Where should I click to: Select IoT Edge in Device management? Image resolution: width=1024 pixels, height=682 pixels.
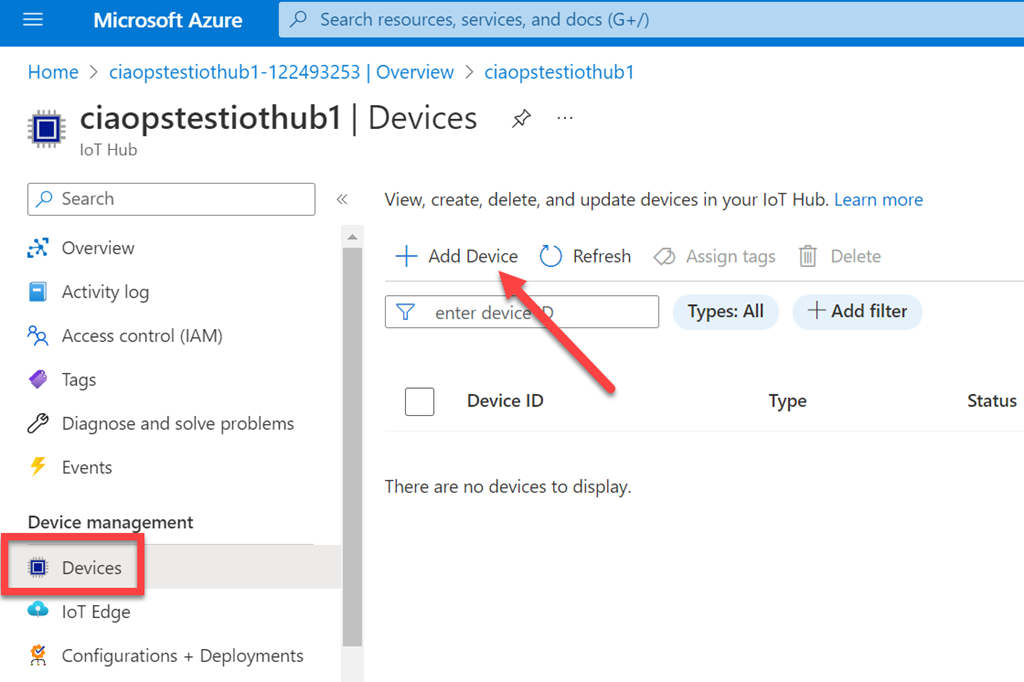(95, 612)
